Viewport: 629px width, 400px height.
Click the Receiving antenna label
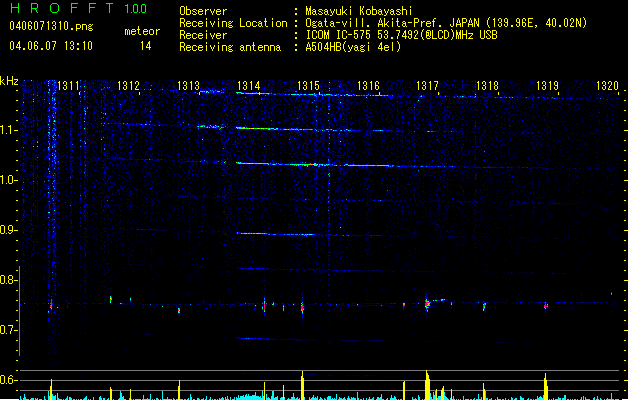(x=230, y=47)
